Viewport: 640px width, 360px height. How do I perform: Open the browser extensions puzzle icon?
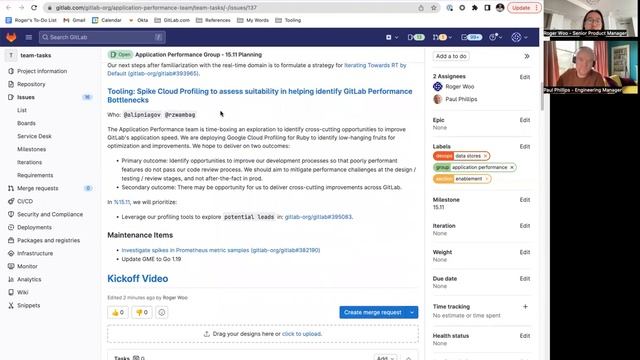(475, 8)
